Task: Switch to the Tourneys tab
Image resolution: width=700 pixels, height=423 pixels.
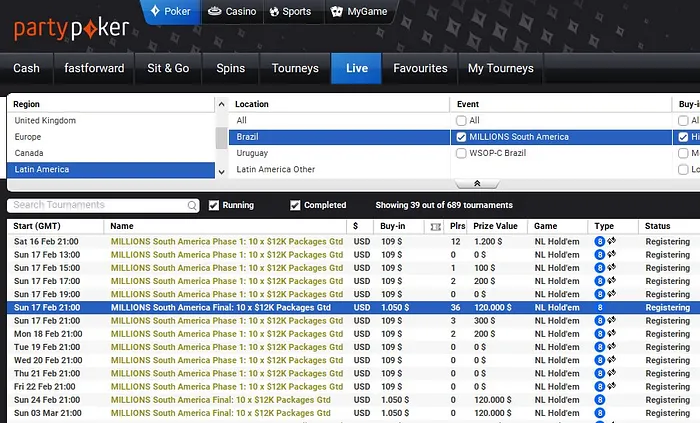Action: click(295, 68)
